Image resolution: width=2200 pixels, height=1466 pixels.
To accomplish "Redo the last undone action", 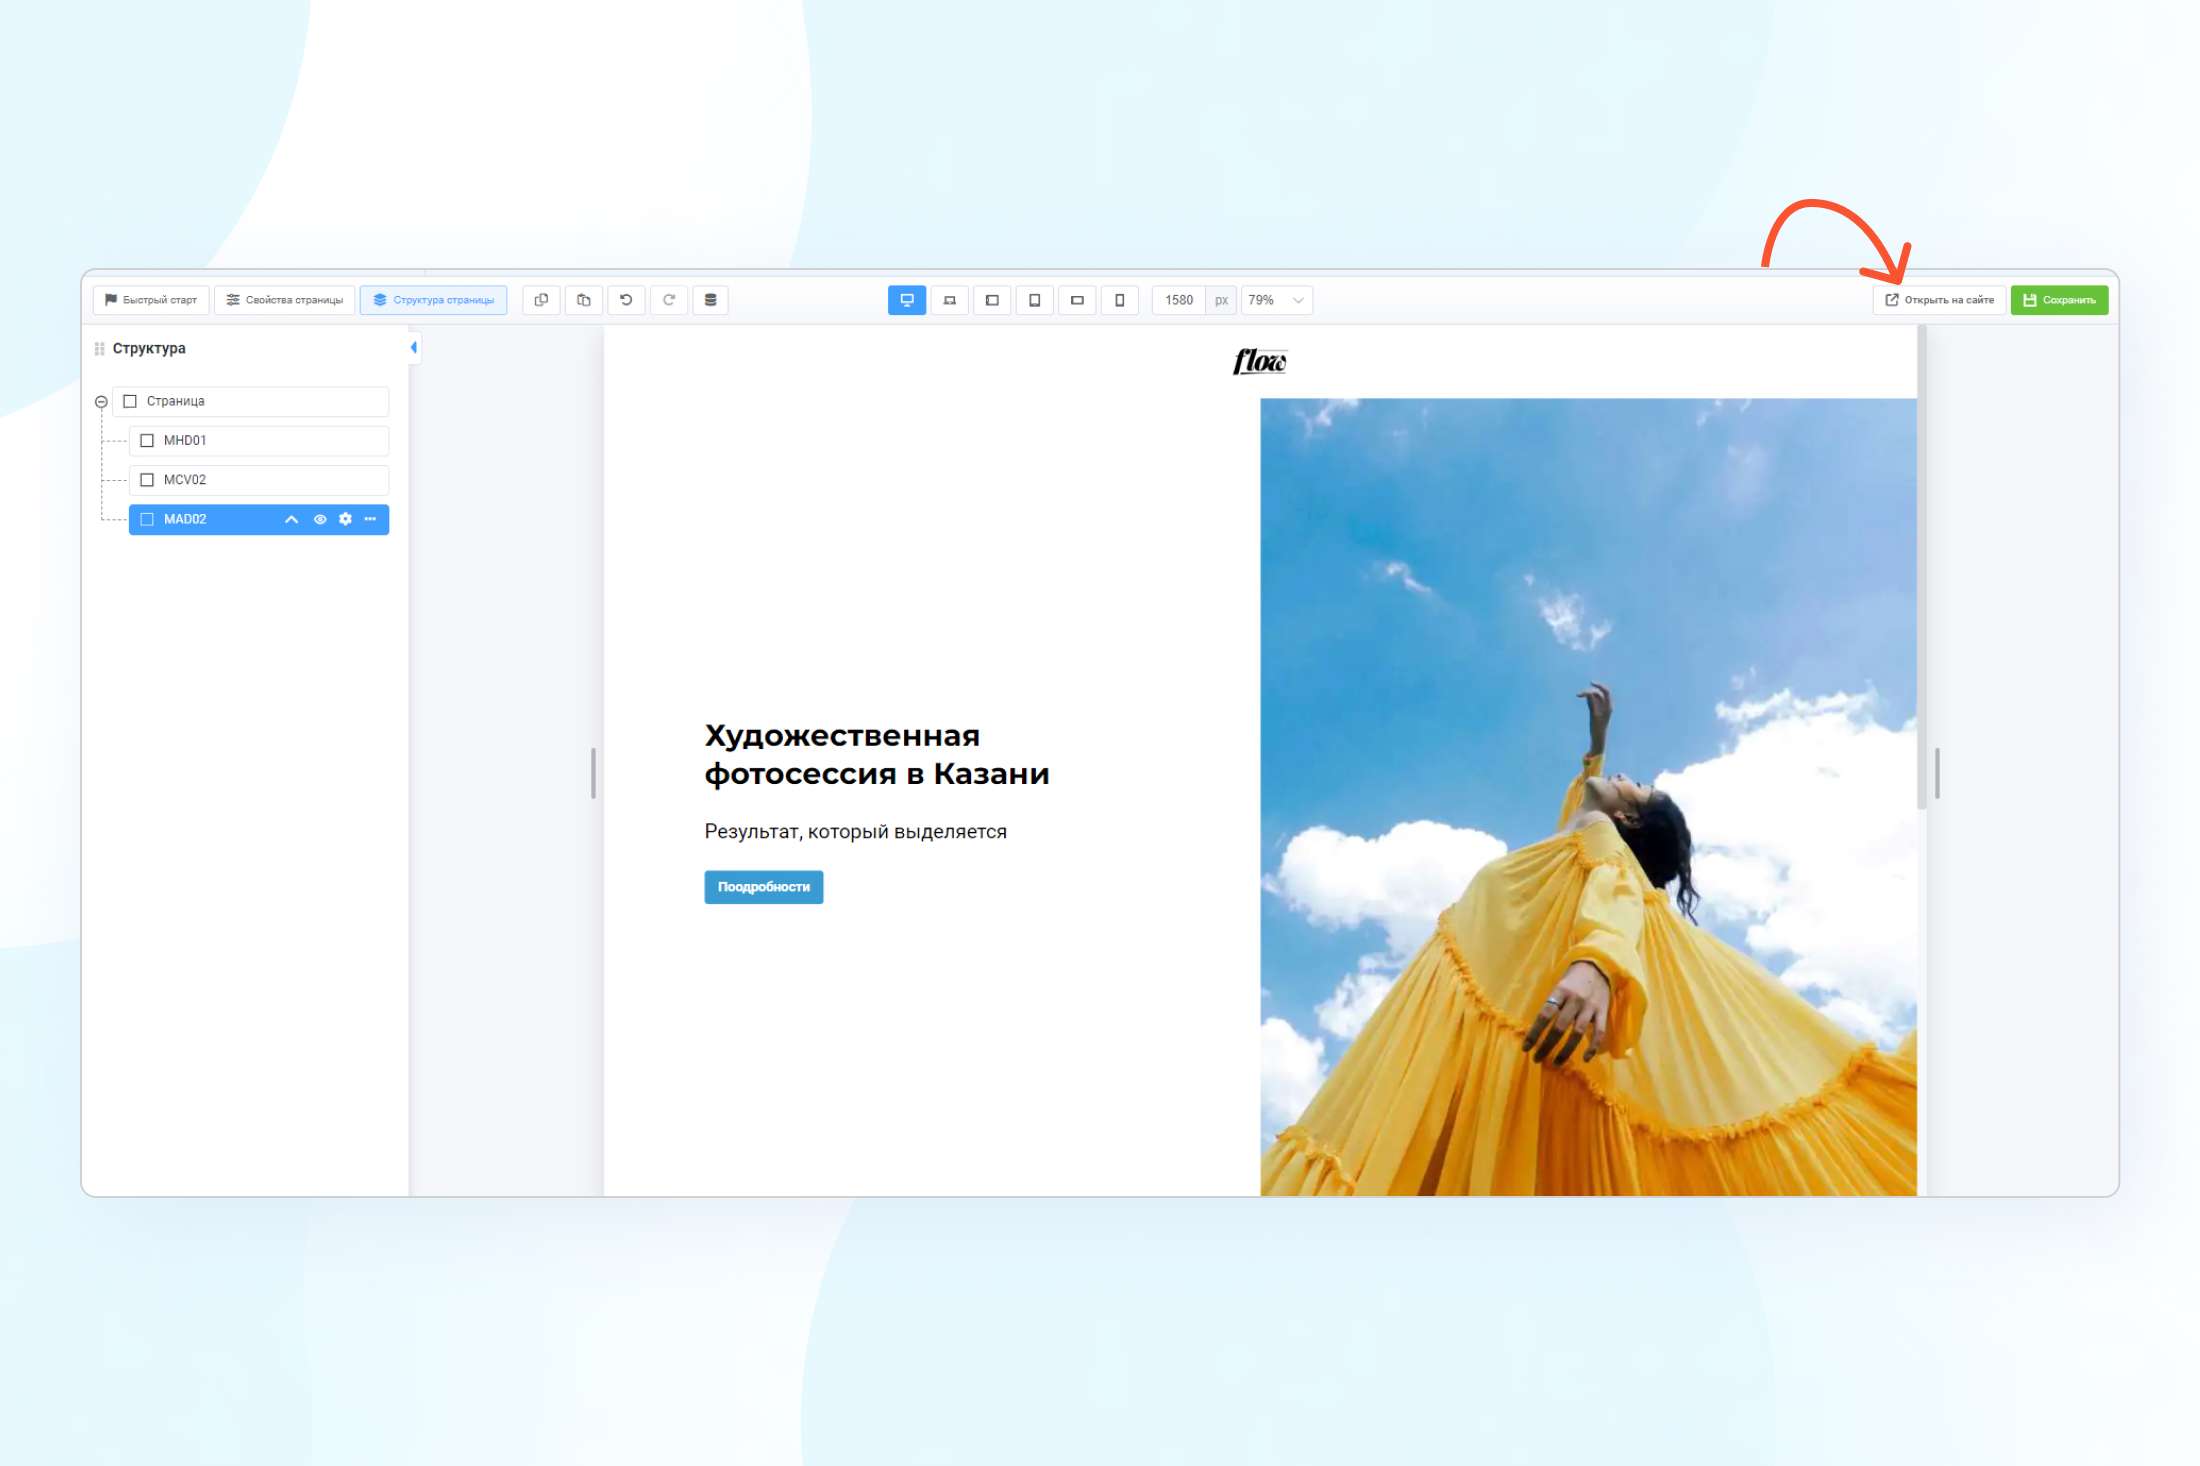I will coord(669,300).
